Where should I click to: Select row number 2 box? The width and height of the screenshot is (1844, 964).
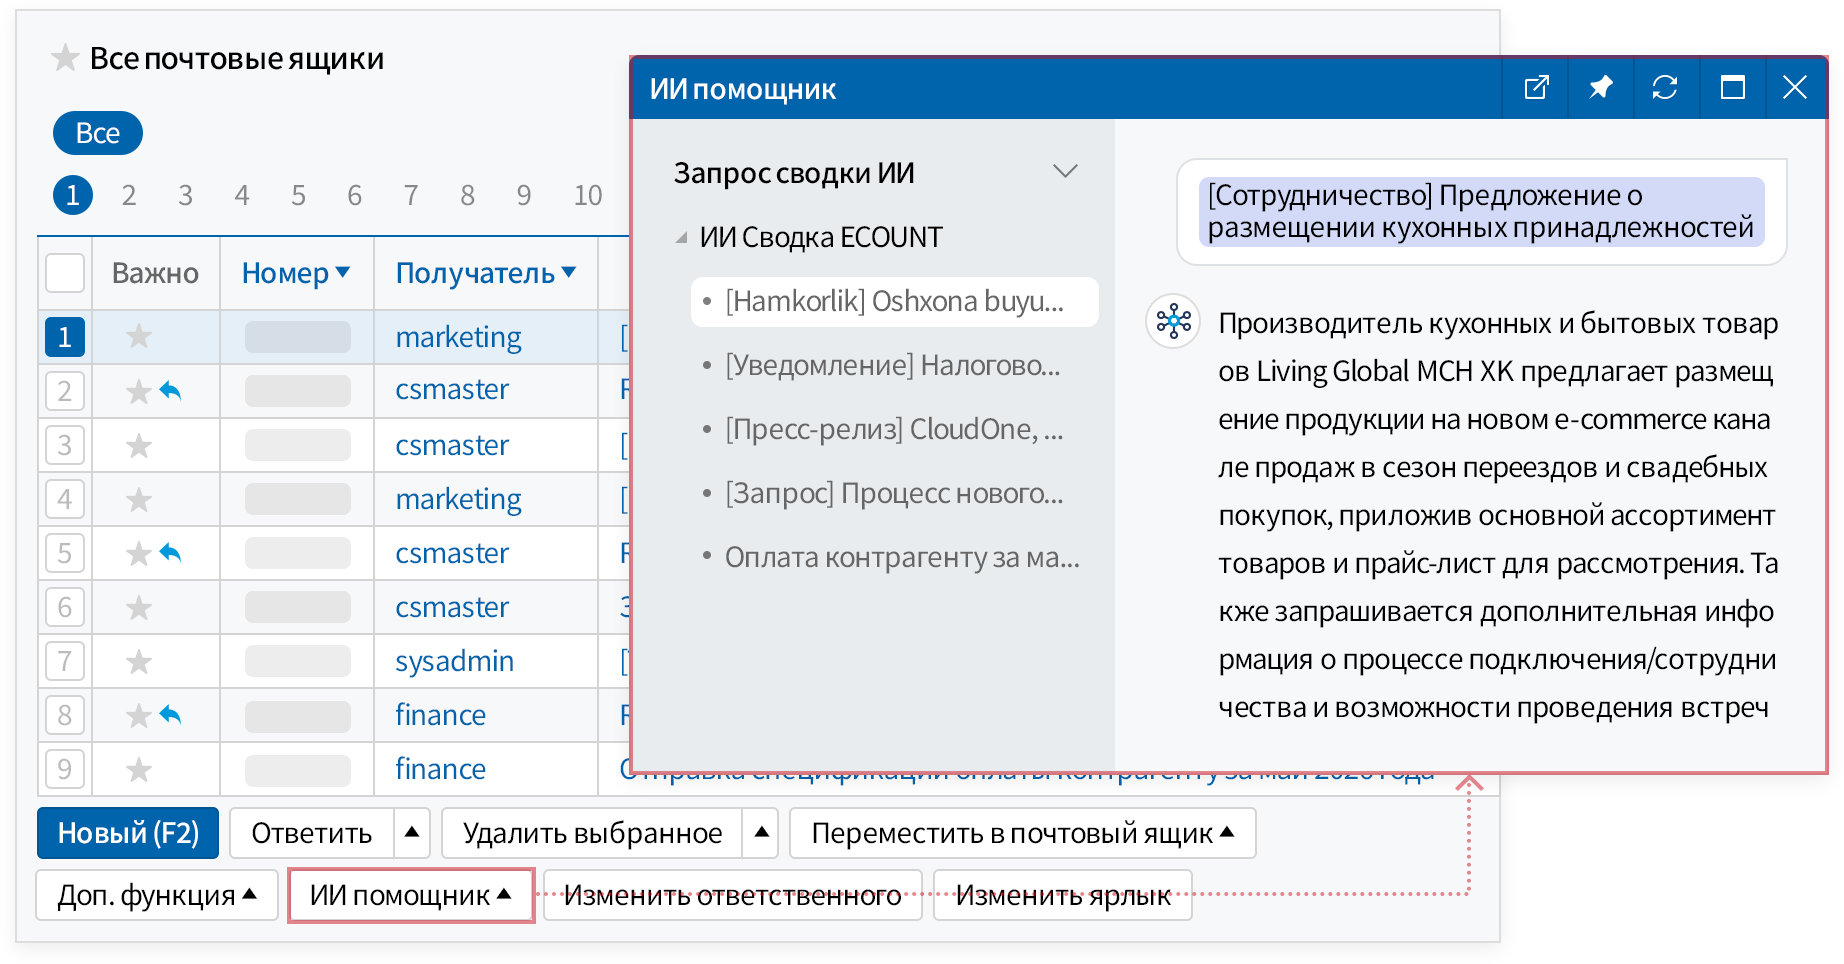65,391
